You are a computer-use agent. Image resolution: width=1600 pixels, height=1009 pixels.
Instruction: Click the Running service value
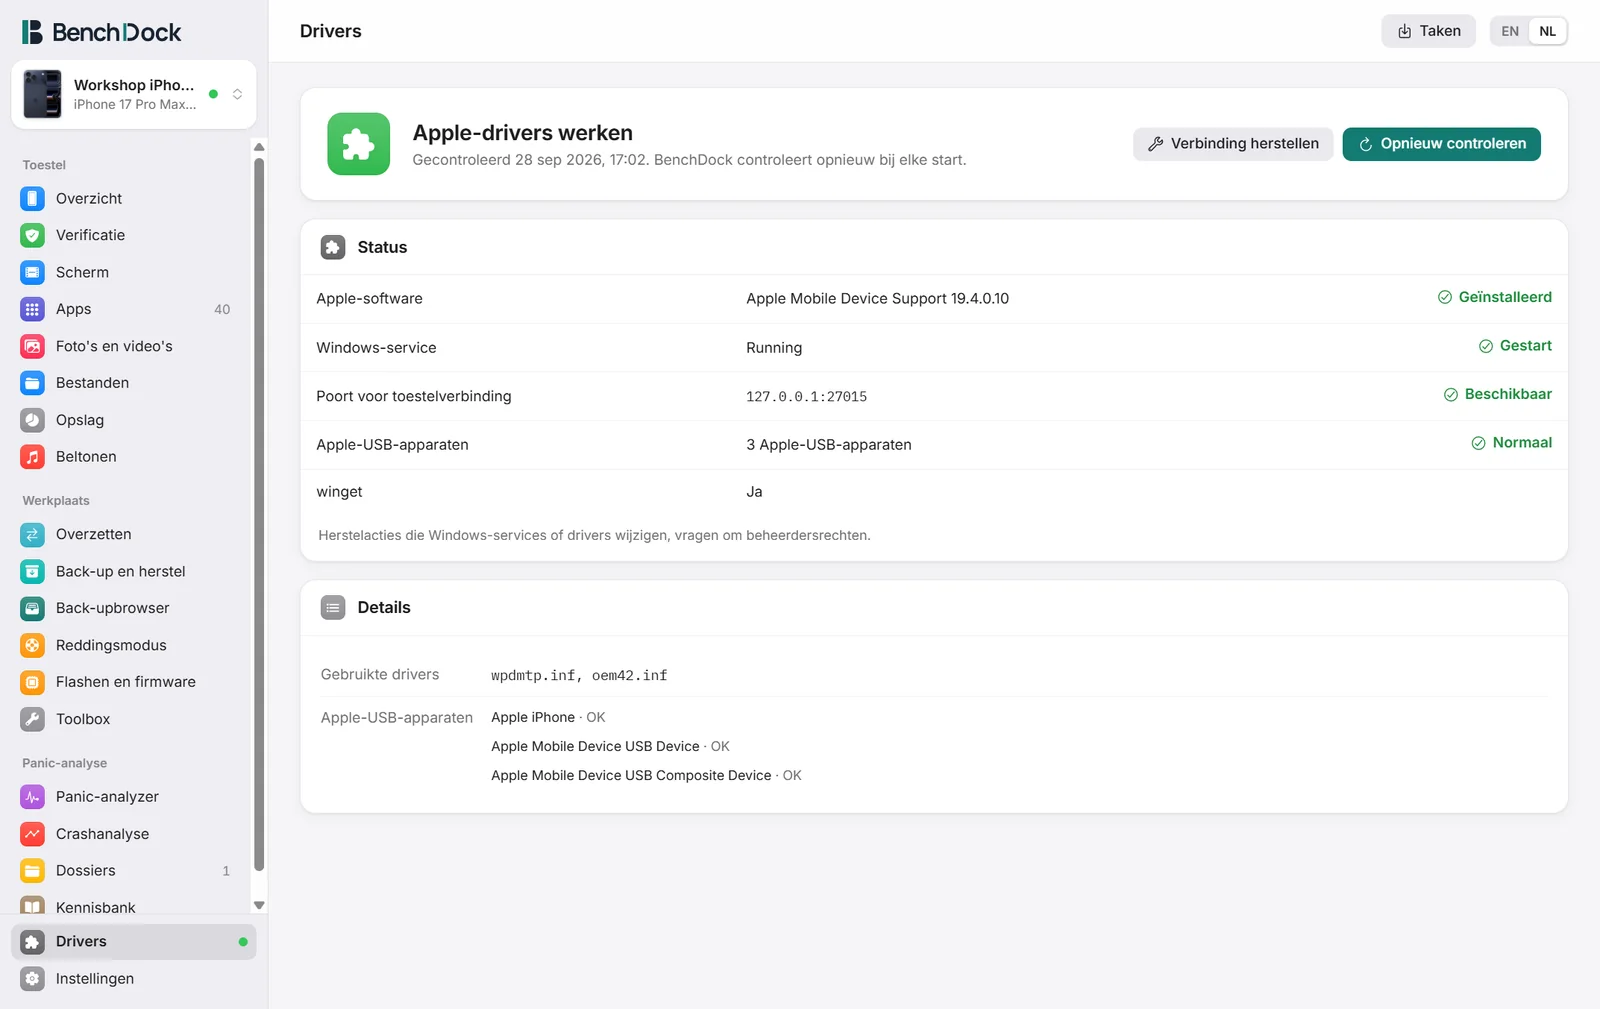point(773,348)
